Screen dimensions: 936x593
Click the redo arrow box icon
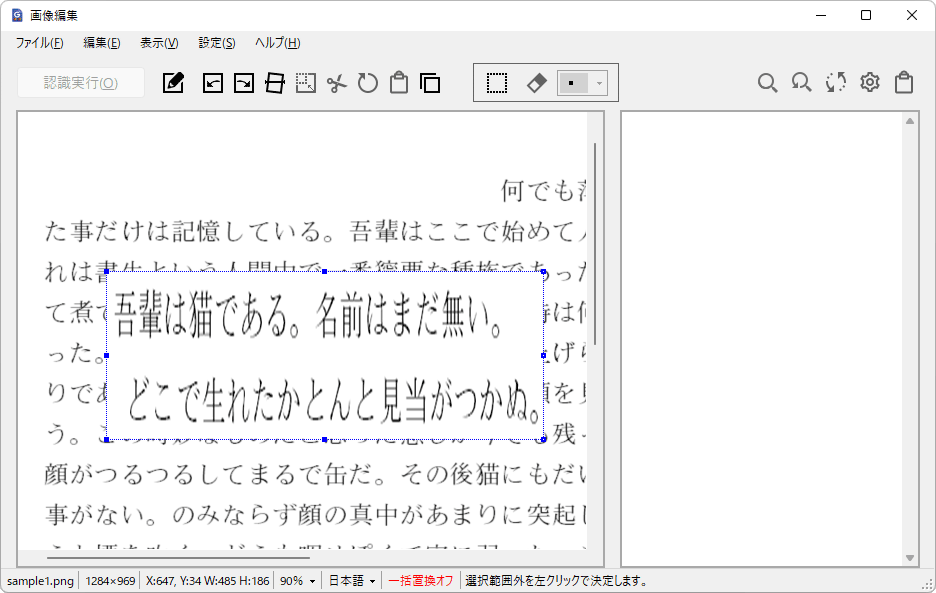click(x=244, y=82)
